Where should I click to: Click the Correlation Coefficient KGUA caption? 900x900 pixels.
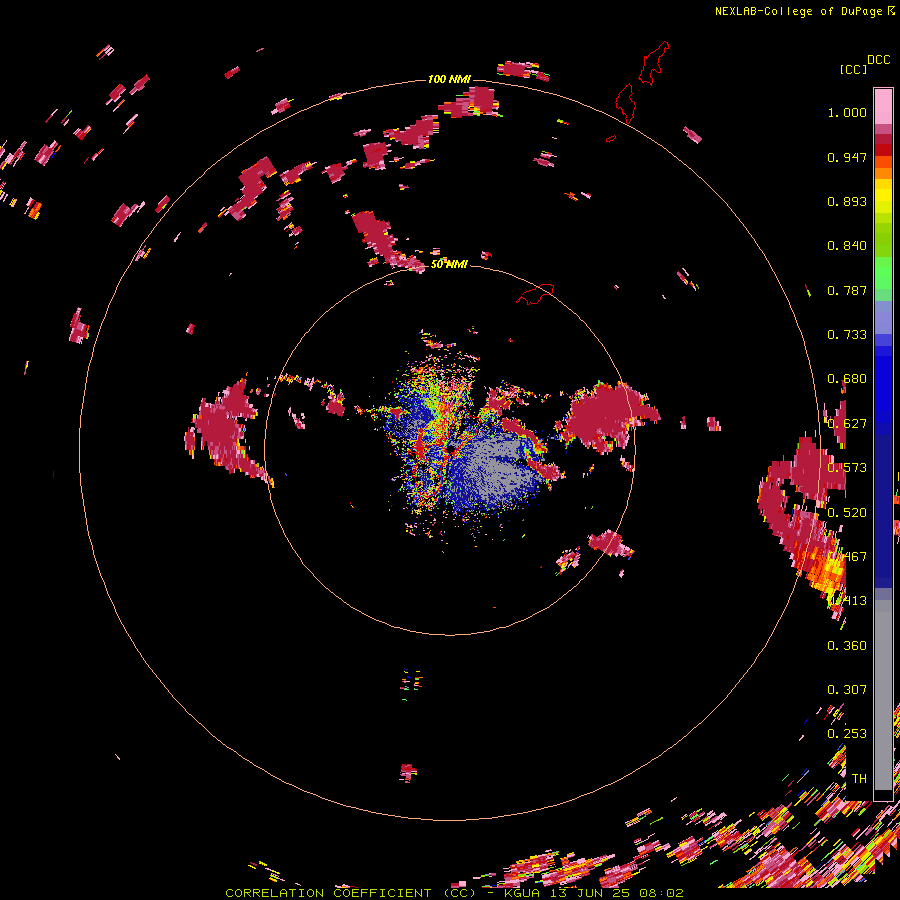[x=454, y=893]
